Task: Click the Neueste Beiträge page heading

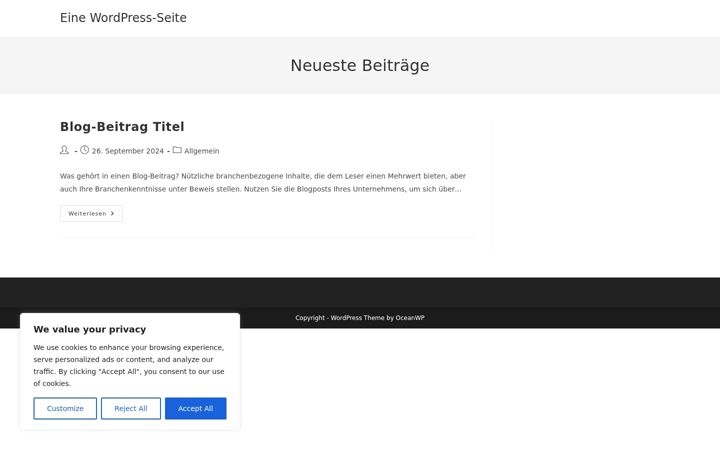Action: coord(360,65)
